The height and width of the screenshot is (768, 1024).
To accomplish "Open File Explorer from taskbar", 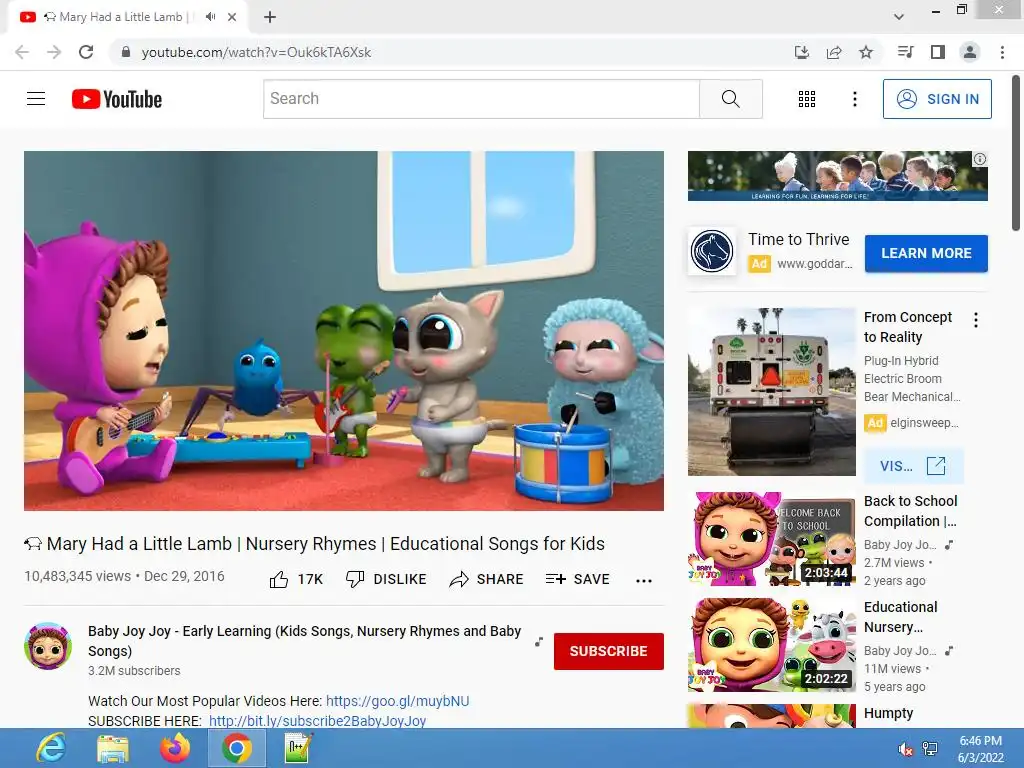I will click(113, 748).
